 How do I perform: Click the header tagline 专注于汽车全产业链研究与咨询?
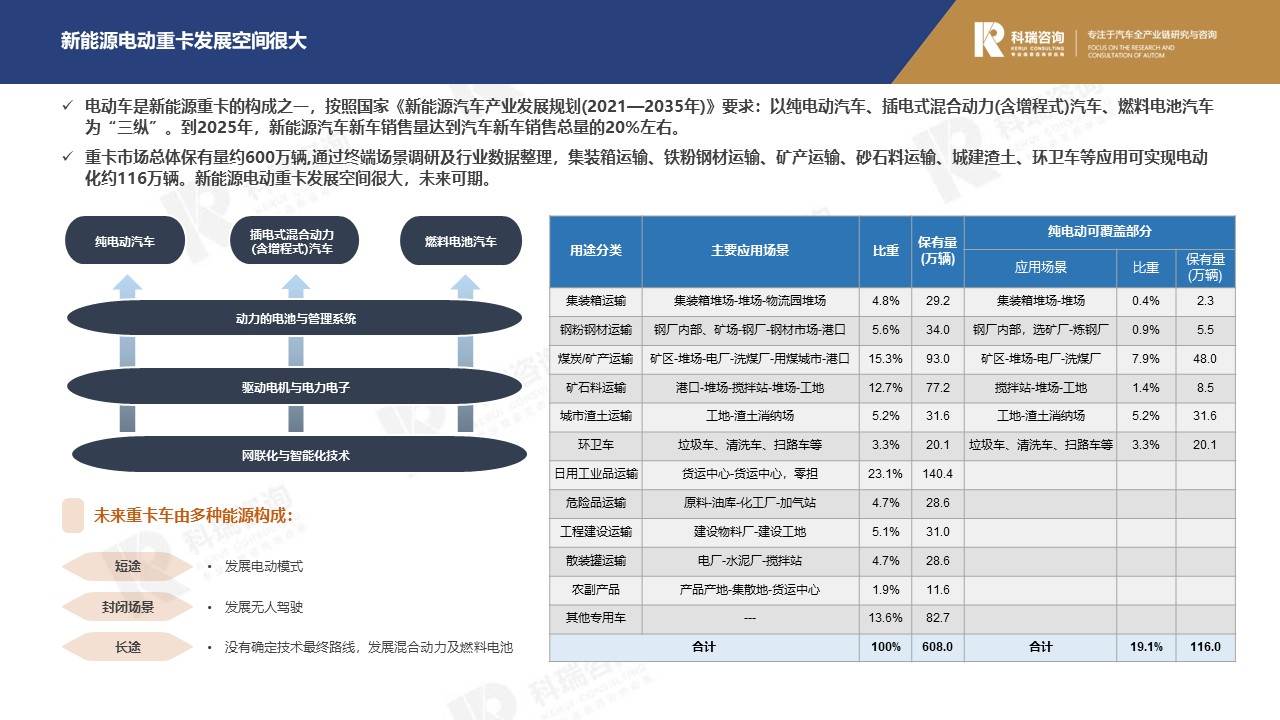[x=1152, y=34]
